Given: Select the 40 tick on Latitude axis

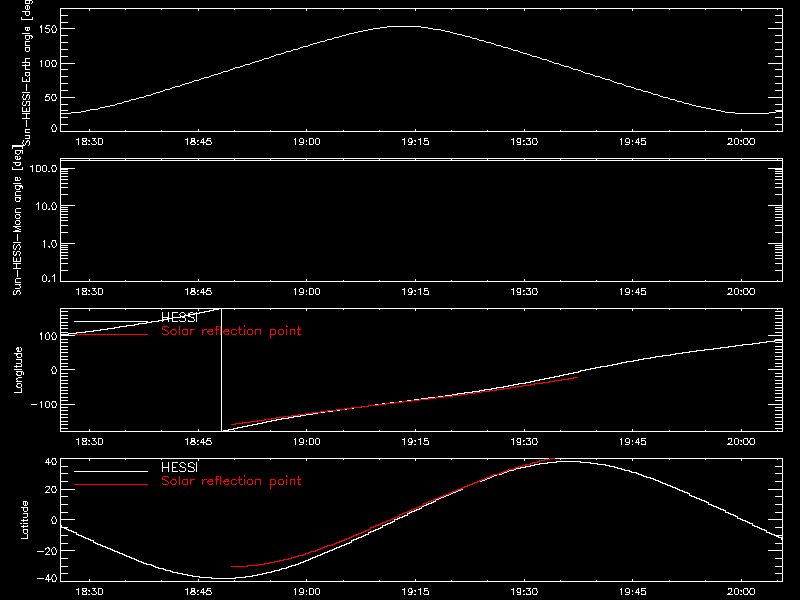Looking at the screenshot, I should click(51, 462).
